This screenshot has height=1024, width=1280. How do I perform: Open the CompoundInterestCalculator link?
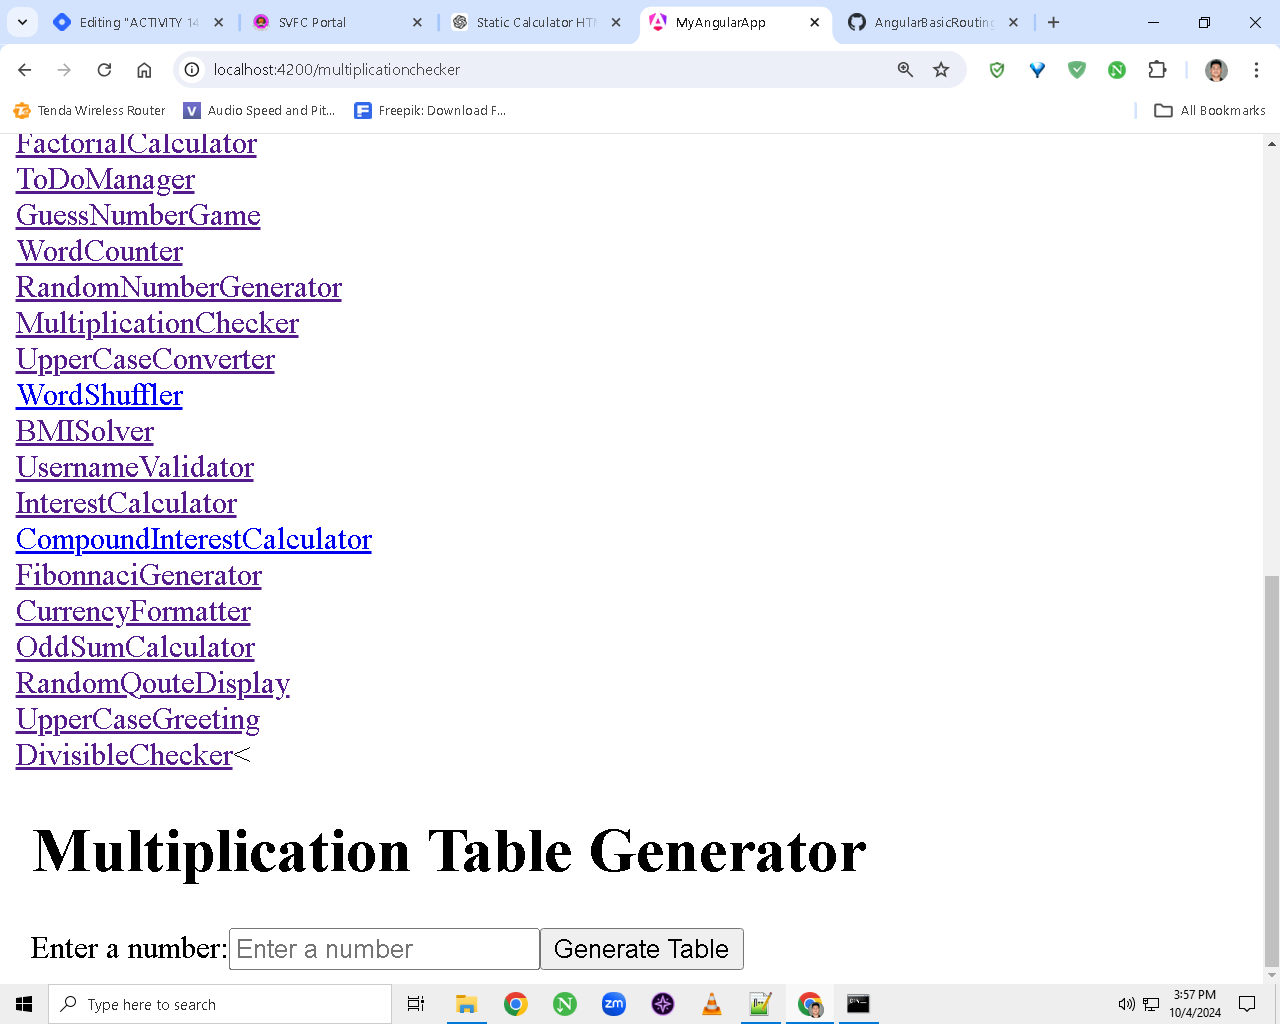[194, 539]
